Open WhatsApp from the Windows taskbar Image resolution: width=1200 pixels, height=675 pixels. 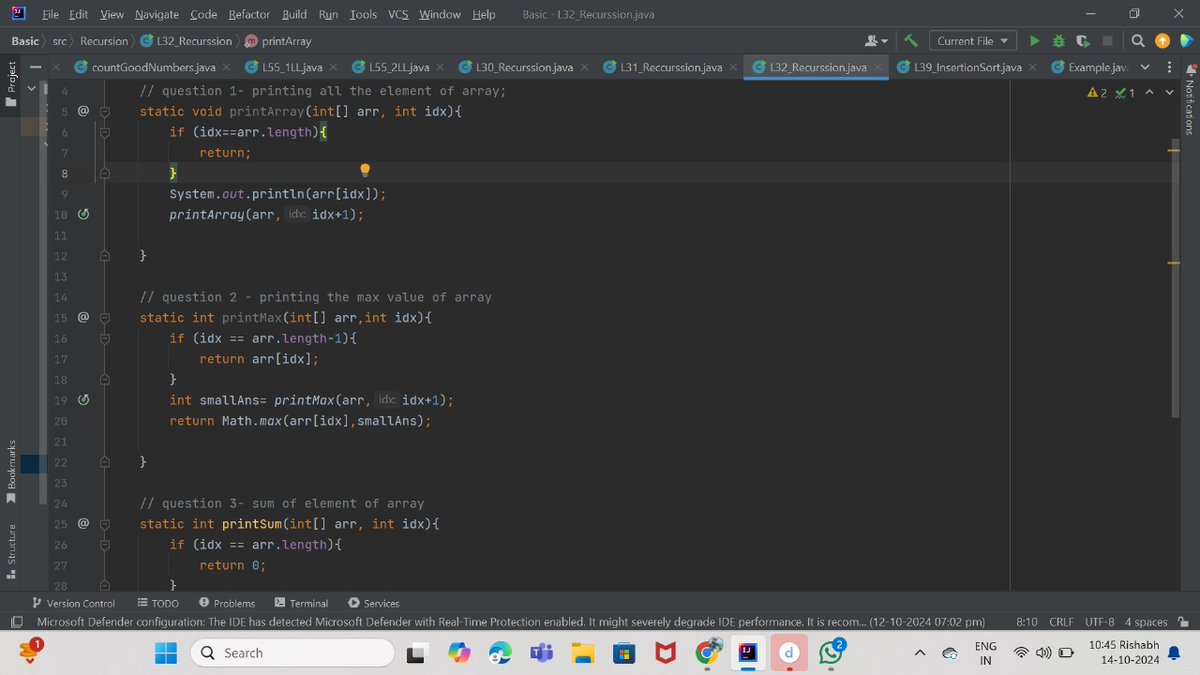[831, 652]
